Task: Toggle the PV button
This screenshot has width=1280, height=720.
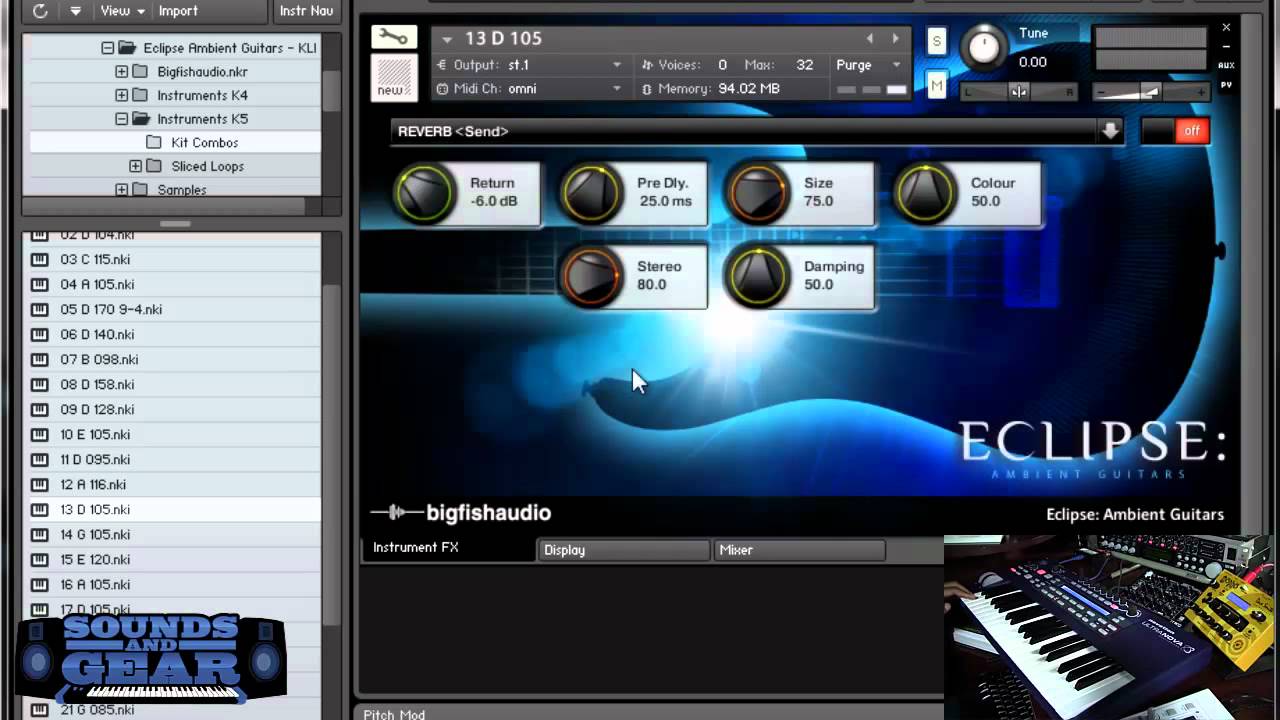Action: pos(1226,86)
